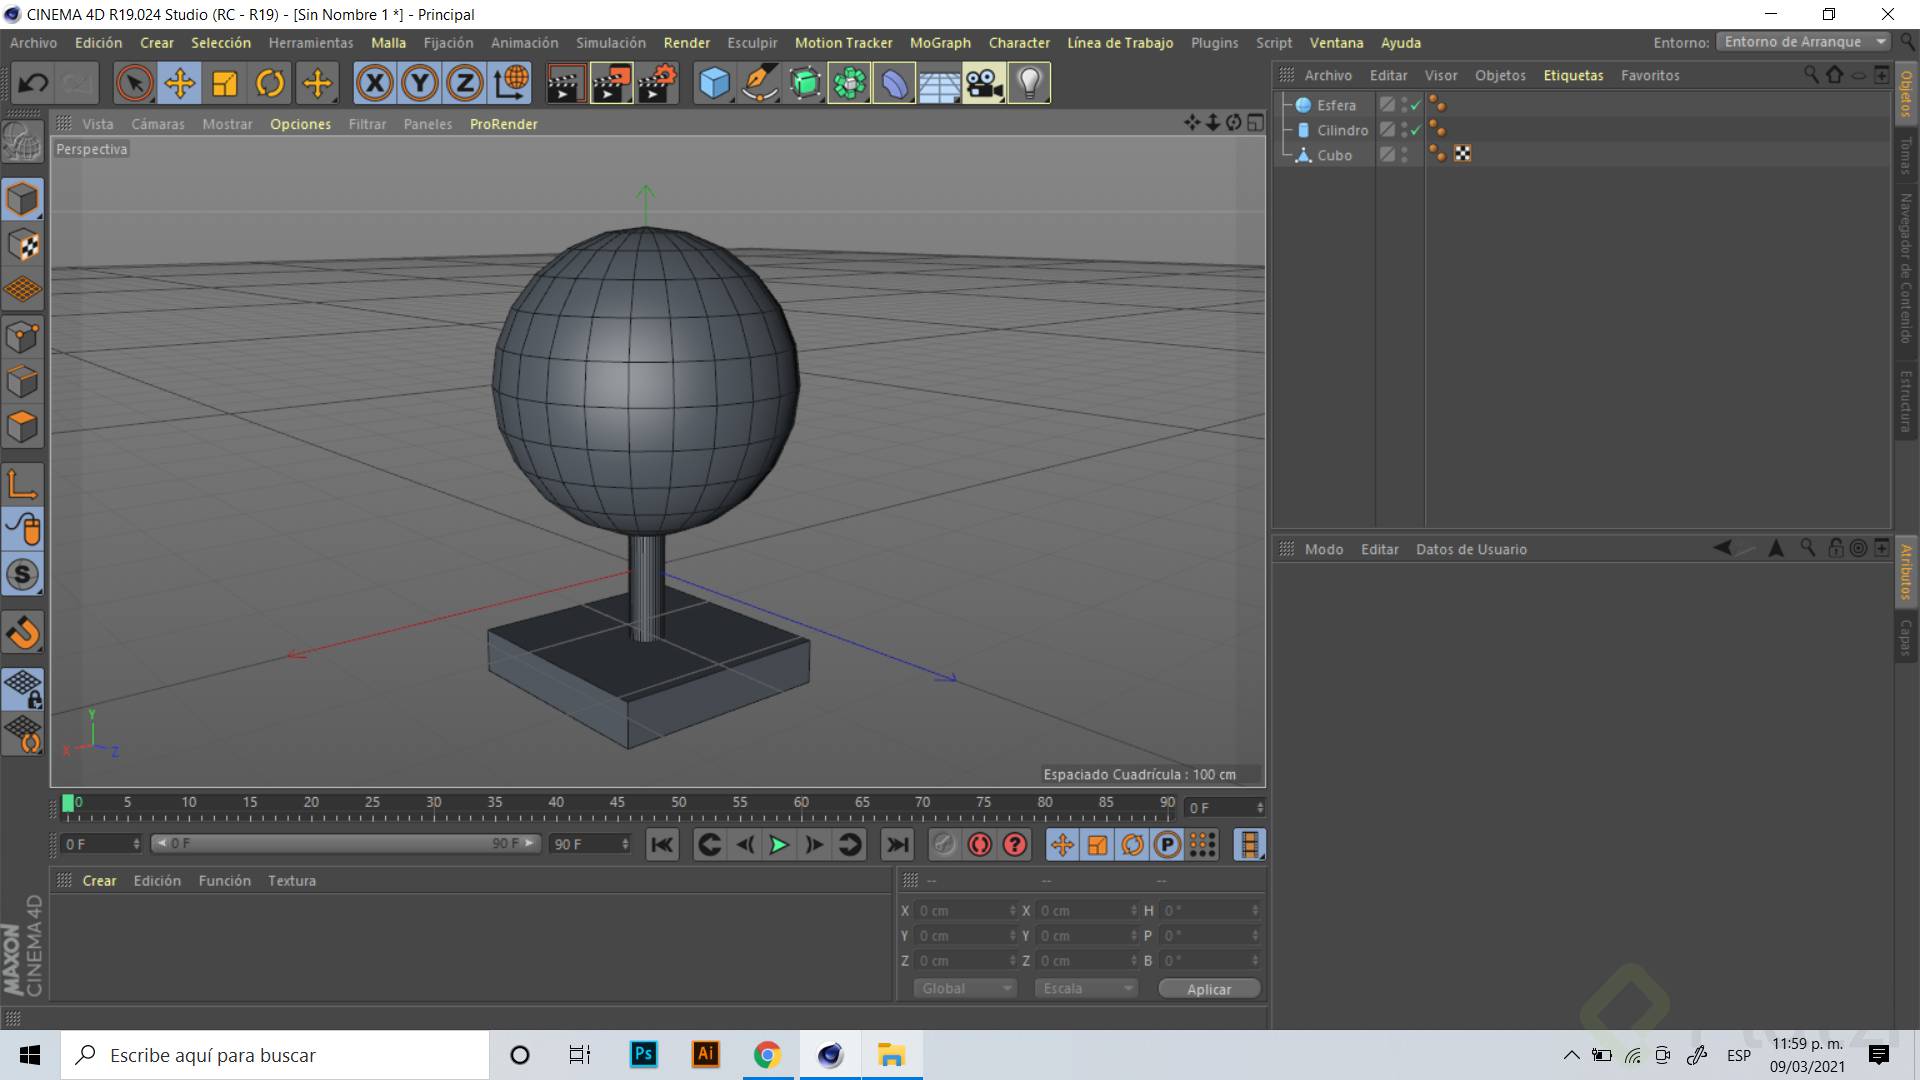The height and width of the screenshot is (1080, 1920).
Task: Open the Crear menu
Action: pos(156,43)
